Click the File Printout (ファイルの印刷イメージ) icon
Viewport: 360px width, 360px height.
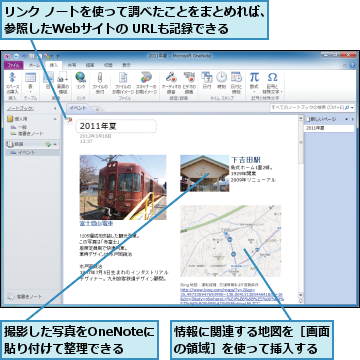pyautogui.click(x=123, y=77)
